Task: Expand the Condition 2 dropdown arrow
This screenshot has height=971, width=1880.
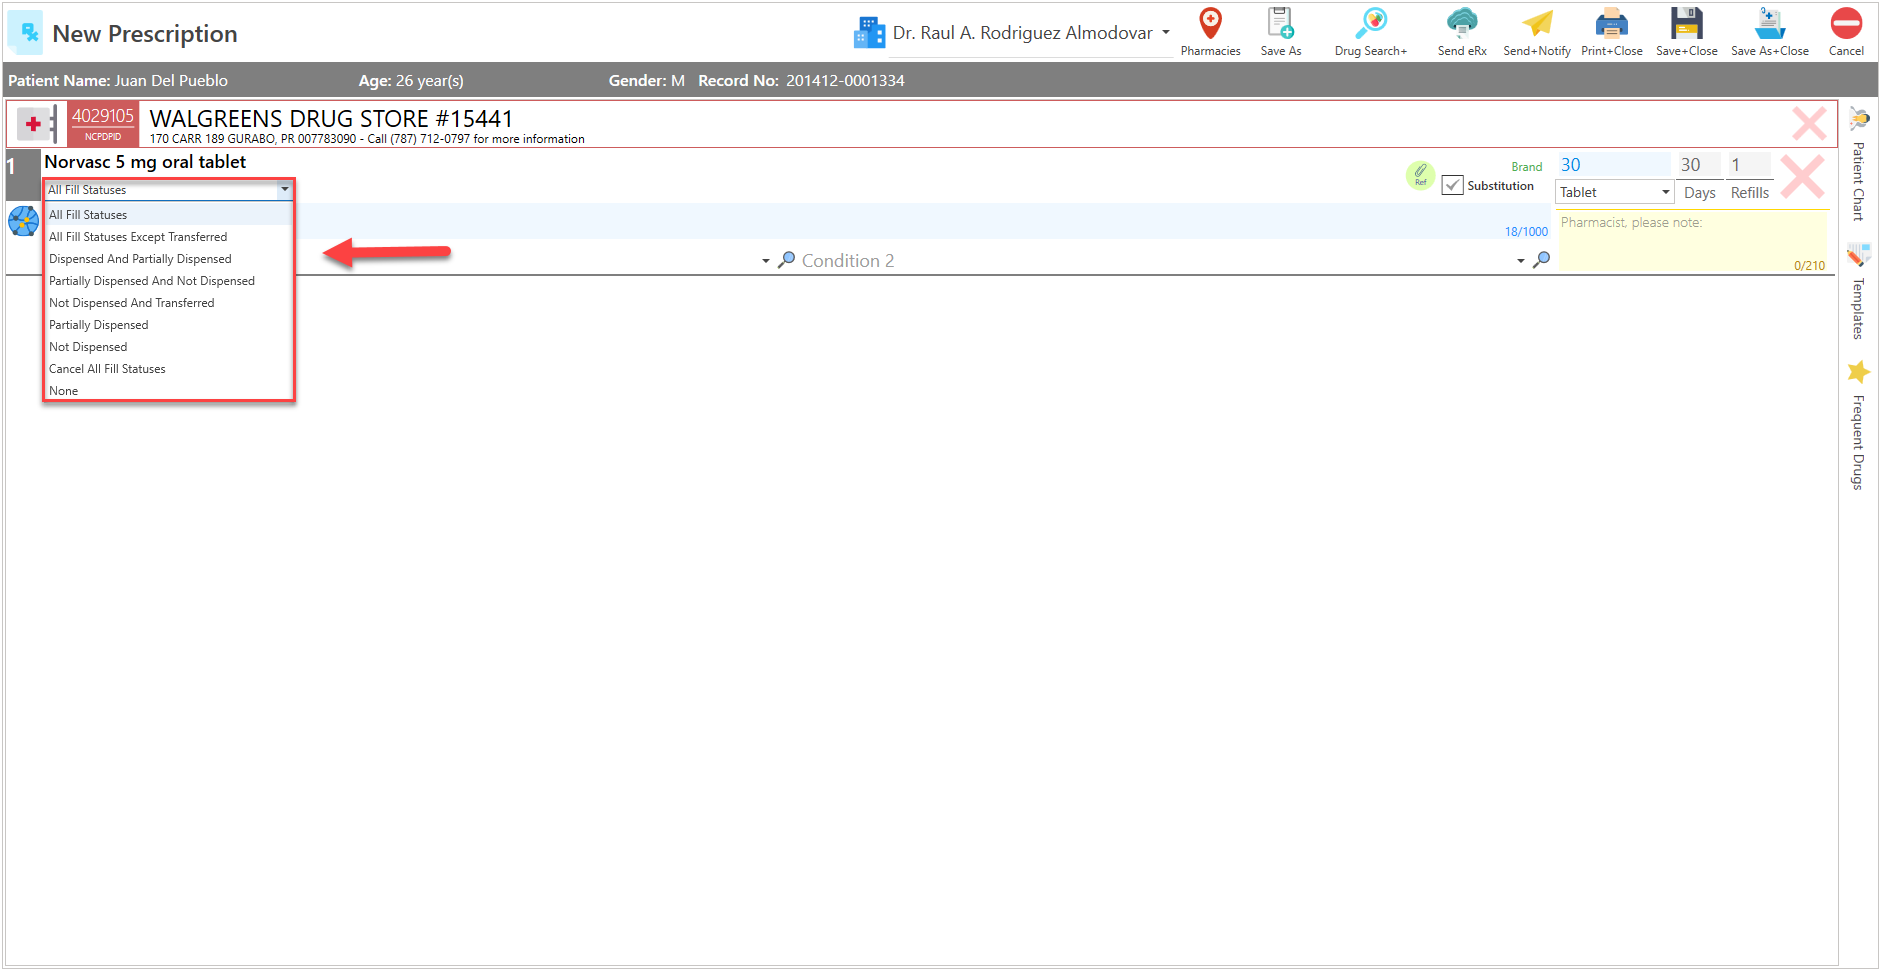Action: (1520, 261)
